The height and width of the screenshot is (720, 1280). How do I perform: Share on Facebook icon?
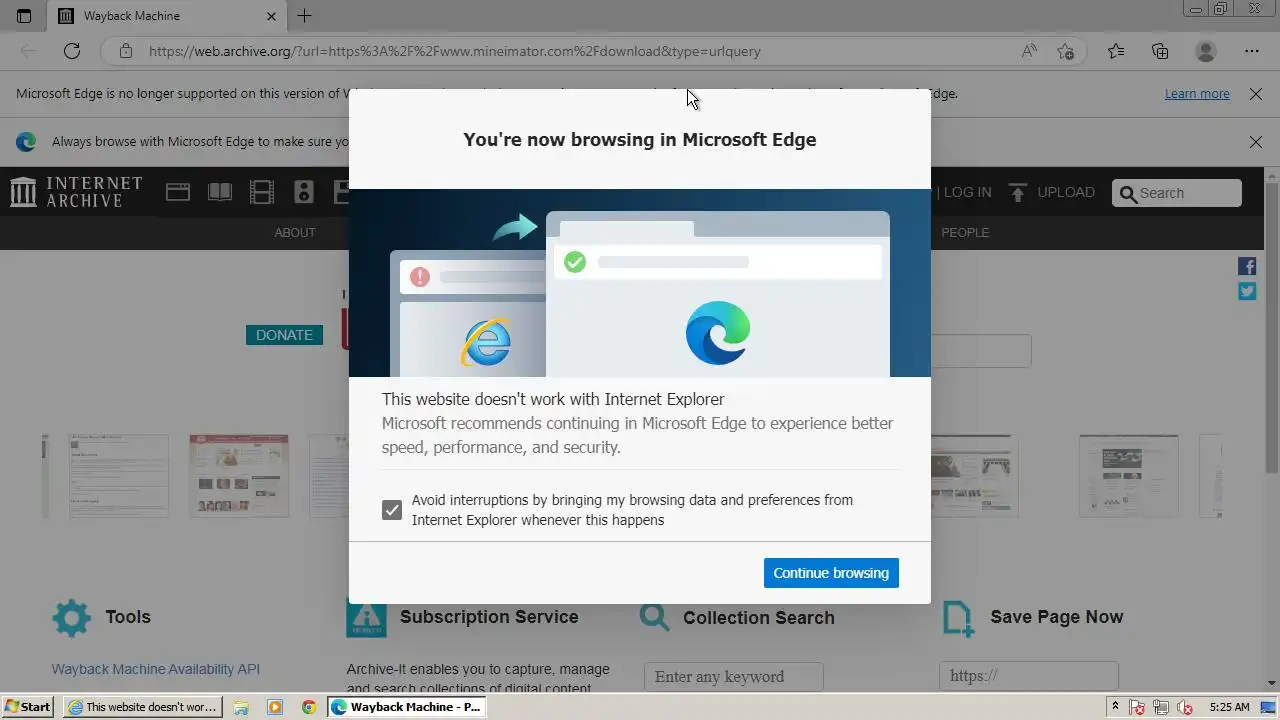[x=1247, y=266]
